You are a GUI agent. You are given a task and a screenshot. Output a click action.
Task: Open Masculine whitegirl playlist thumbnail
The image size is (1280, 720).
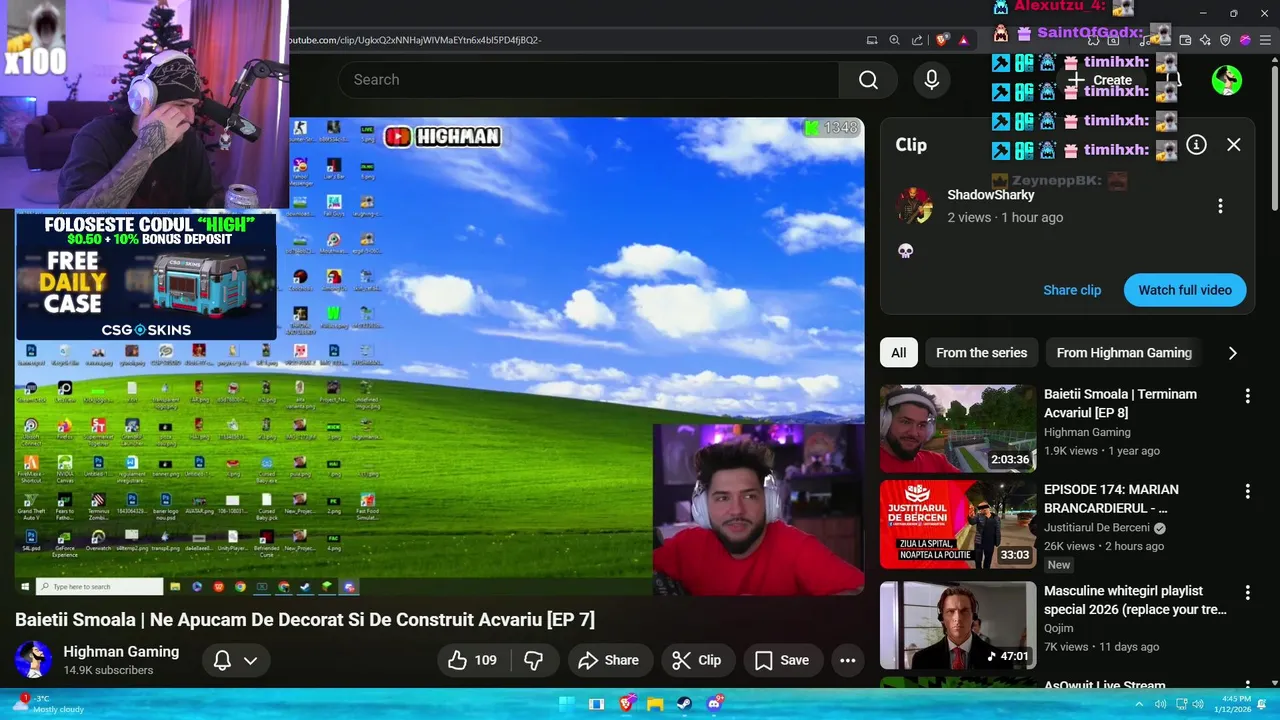tap(958, 625)
